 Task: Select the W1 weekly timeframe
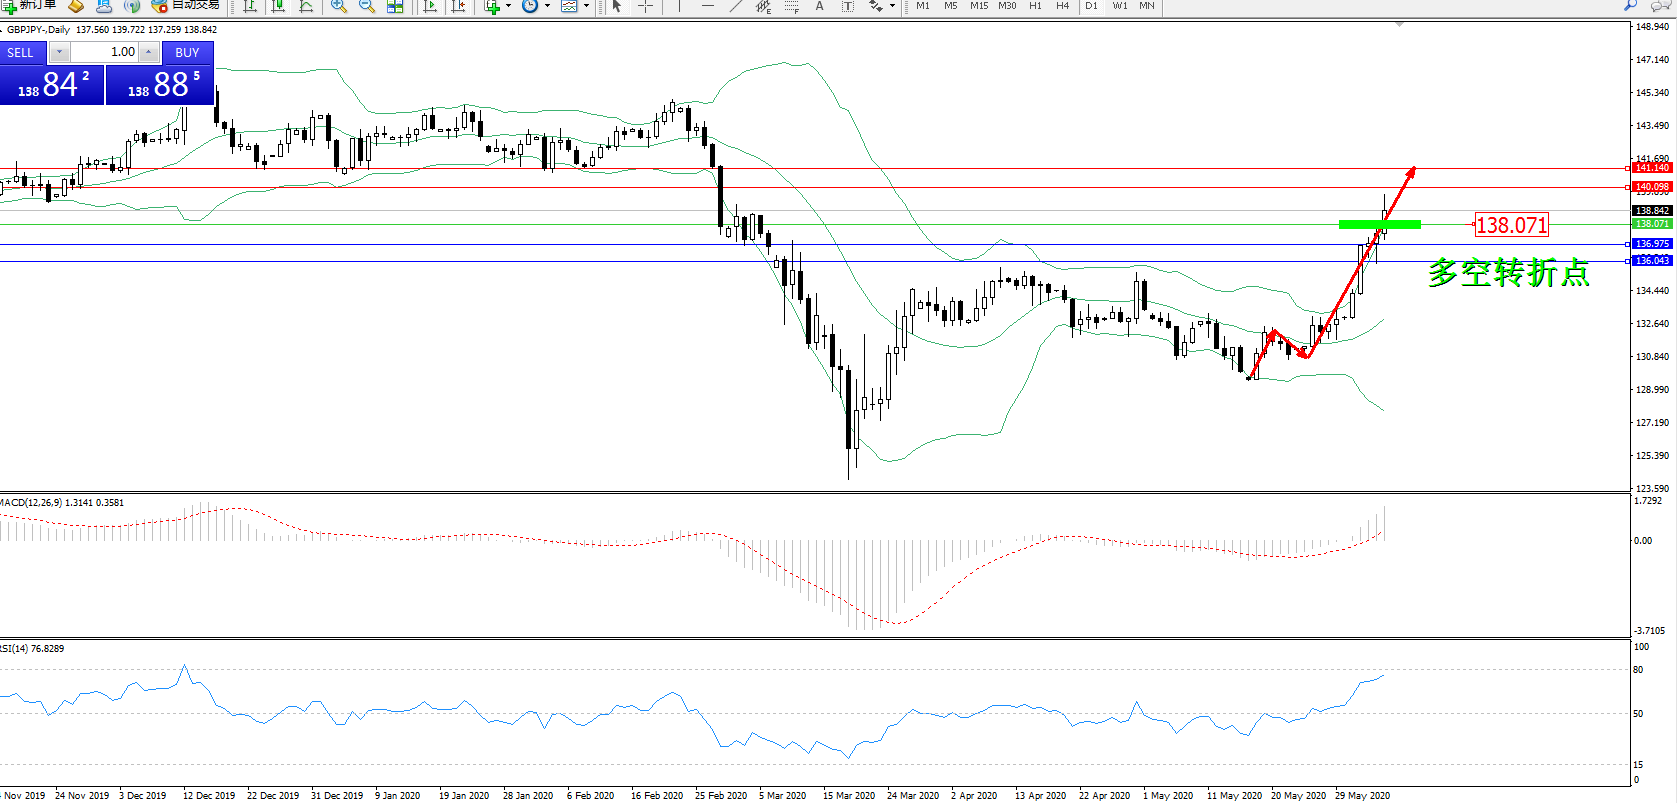[1119, 6]
